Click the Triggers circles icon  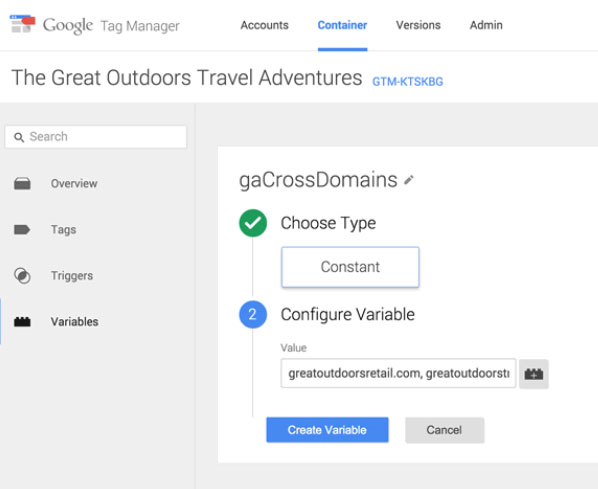[22, 276]
